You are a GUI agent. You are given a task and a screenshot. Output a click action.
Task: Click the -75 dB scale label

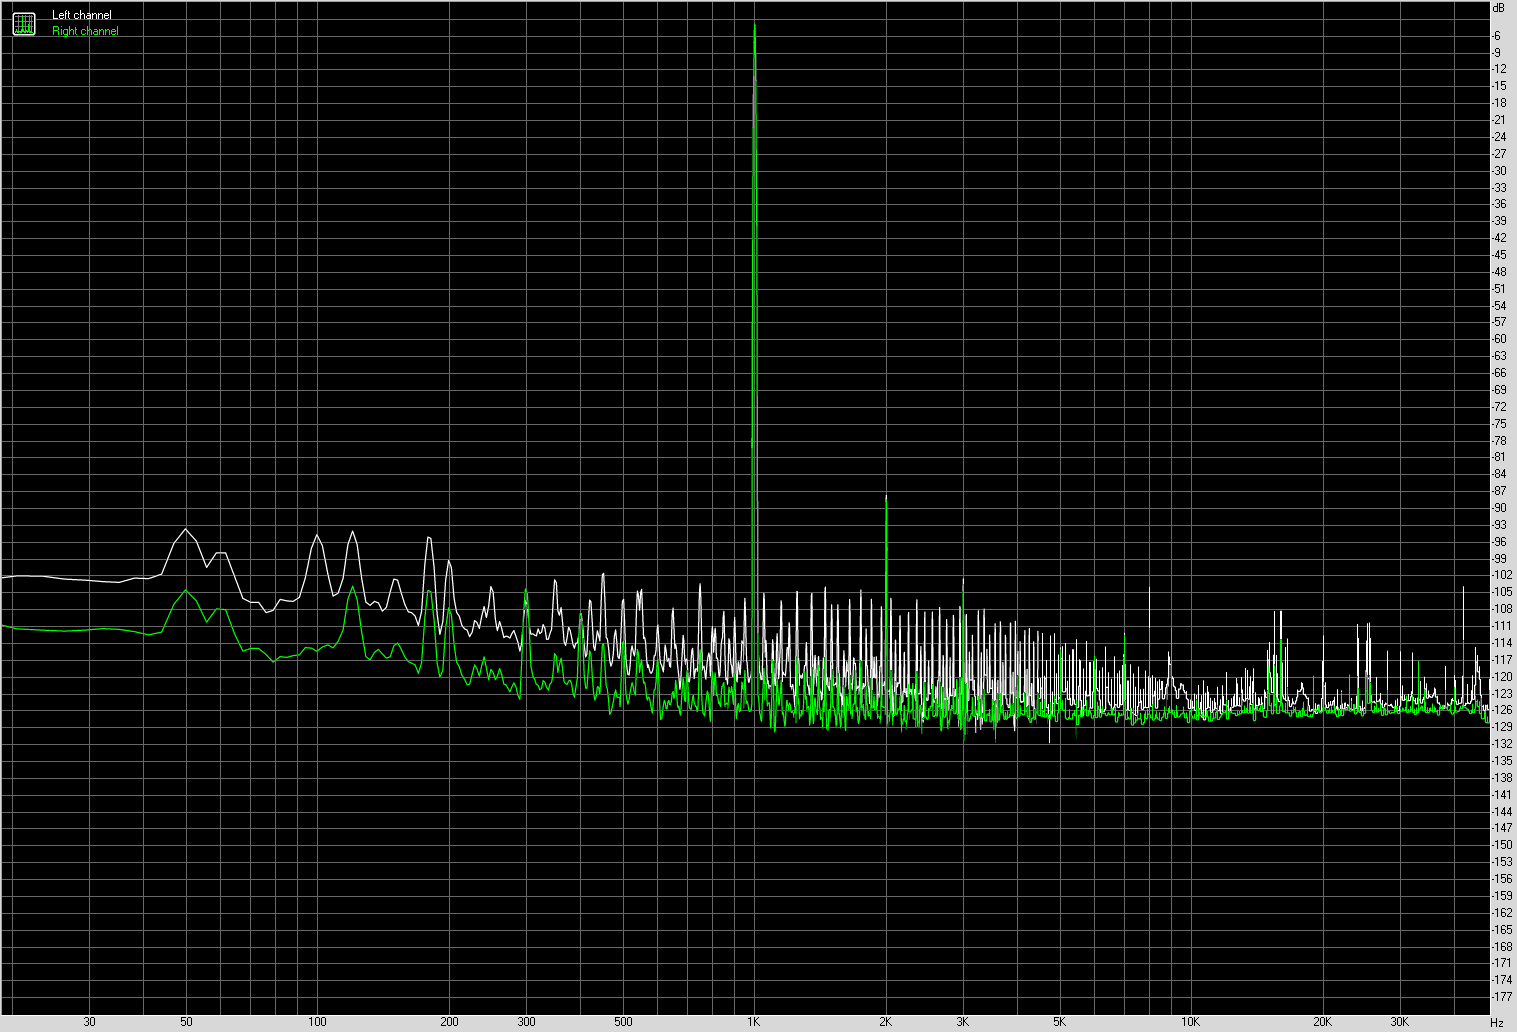click(1499, 423)
